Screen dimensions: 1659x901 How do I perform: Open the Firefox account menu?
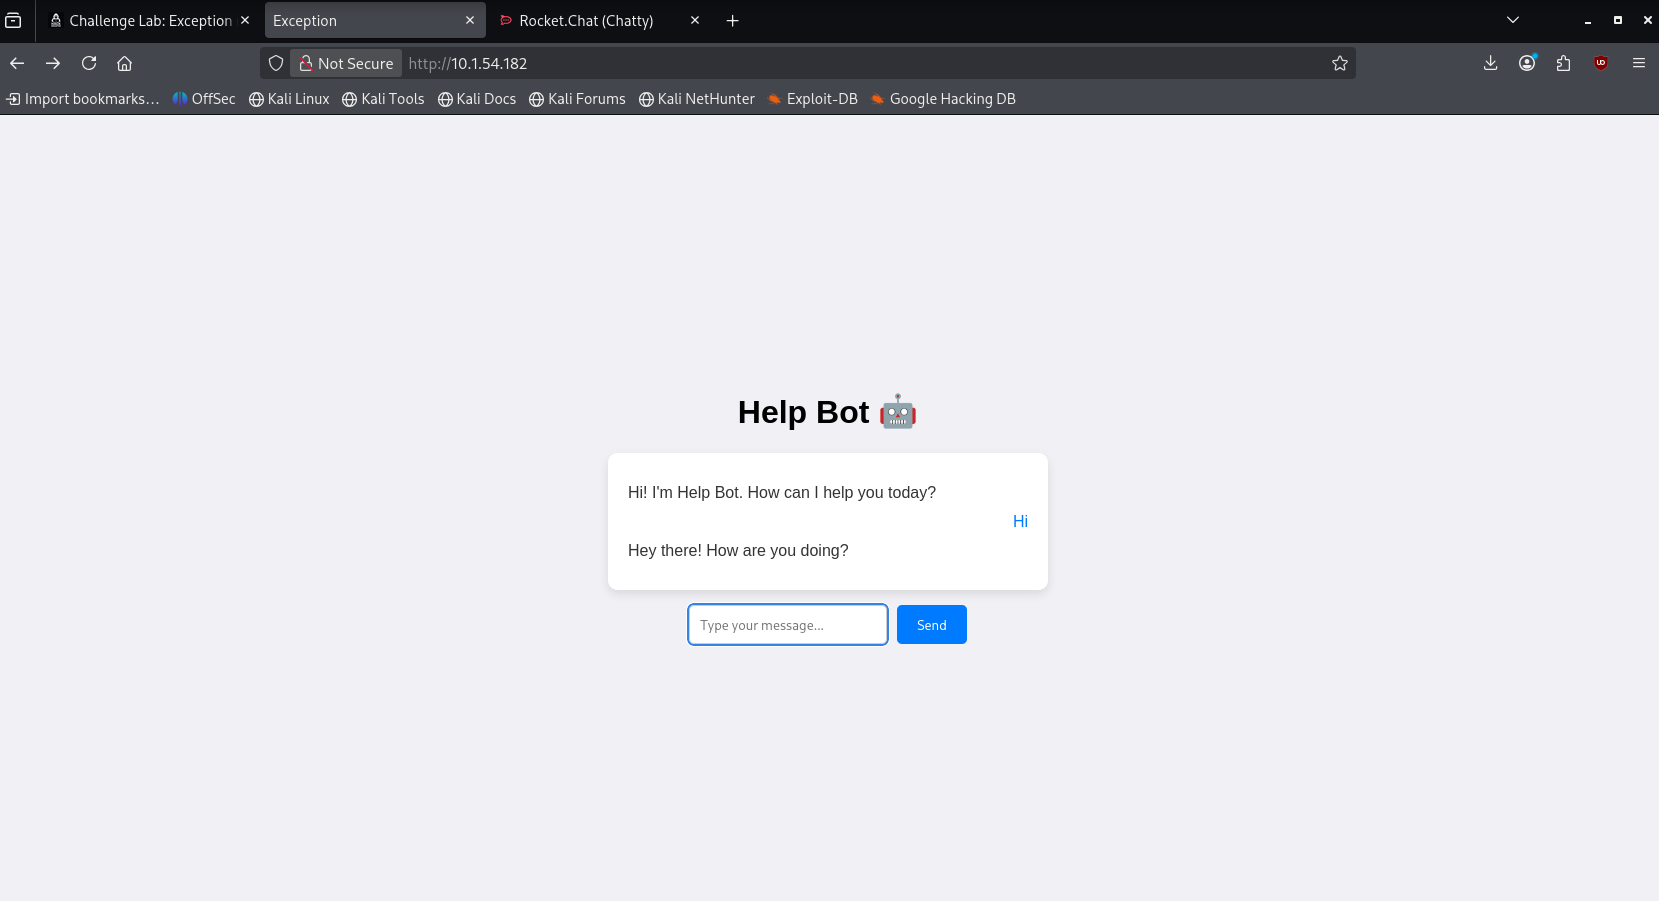tap(1527, 63)
